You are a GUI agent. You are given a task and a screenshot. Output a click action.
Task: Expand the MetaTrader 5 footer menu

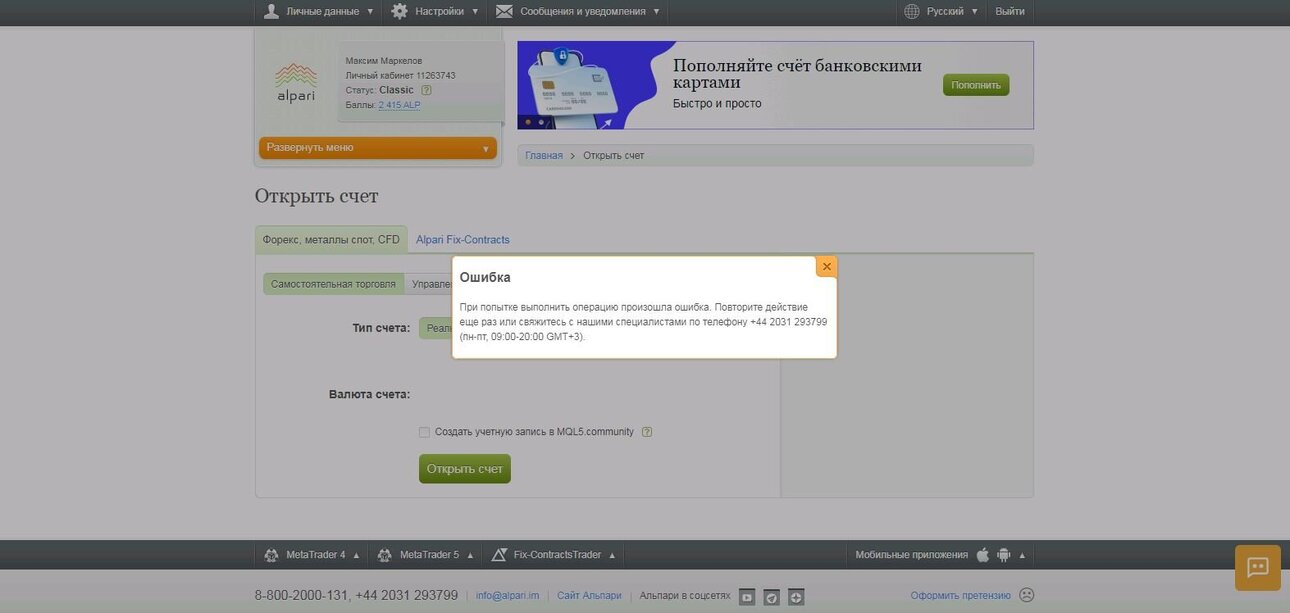pos(424,555)
